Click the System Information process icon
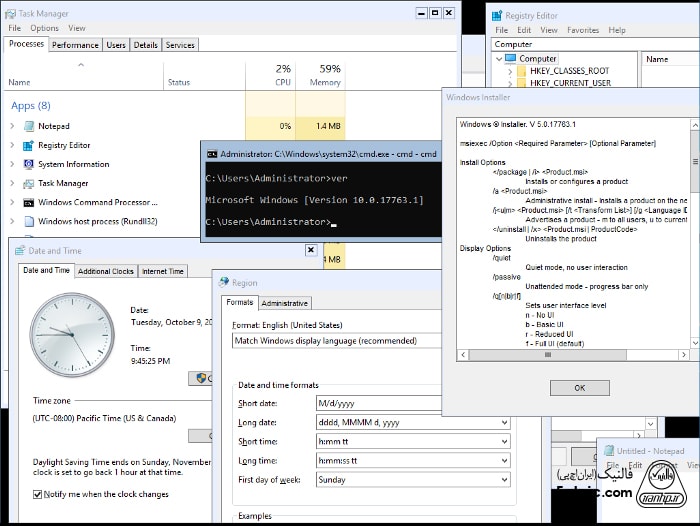Image resolution: width=700 pixels, height=526 pixels. tap(28, 164)
